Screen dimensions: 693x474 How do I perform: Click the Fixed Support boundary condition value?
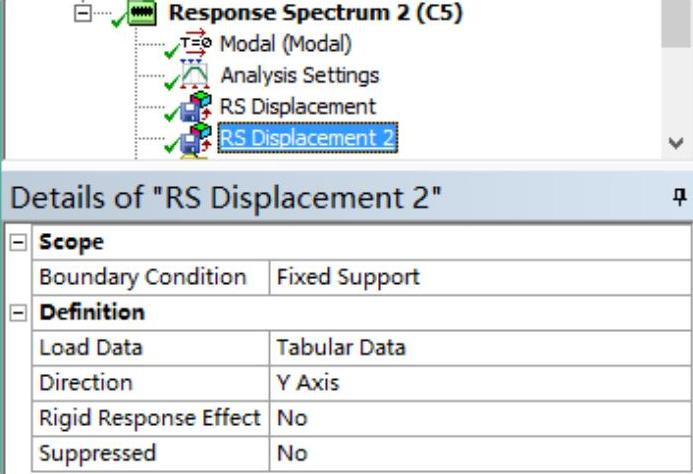(347, 278)
